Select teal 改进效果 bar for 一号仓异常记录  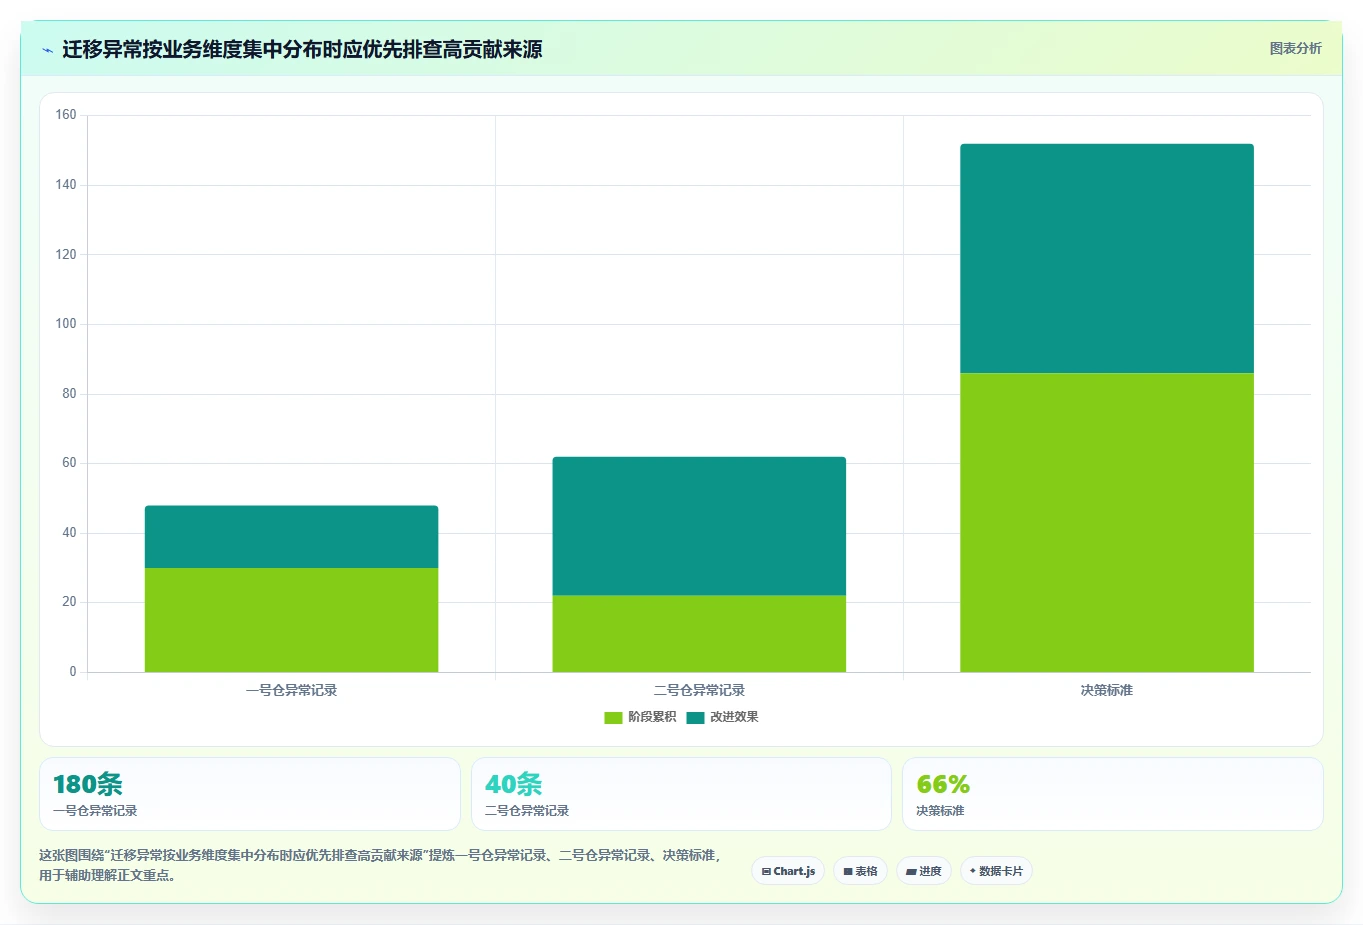tap(291, 537)
